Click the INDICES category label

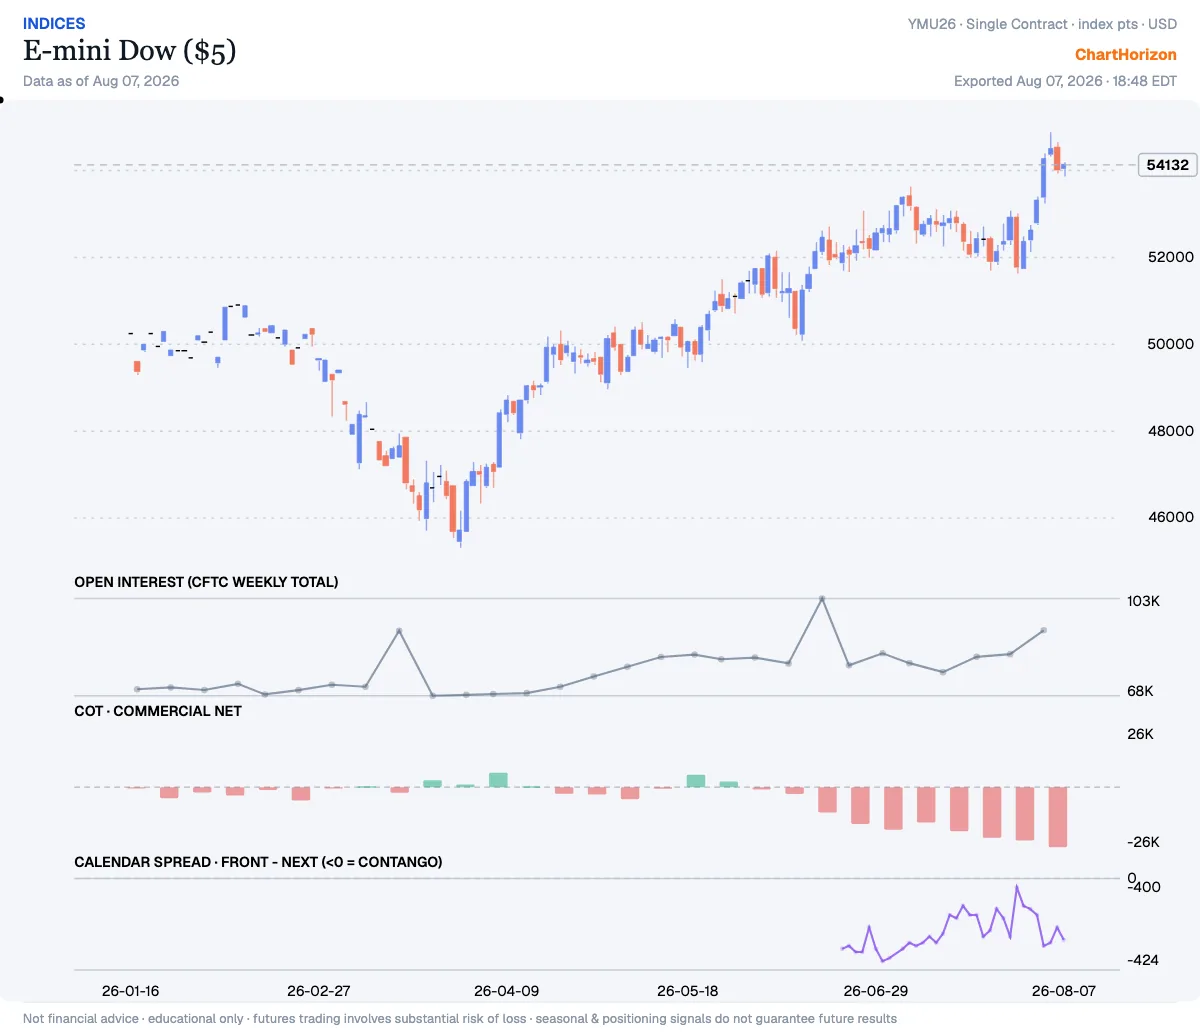(x=54, y=23)
